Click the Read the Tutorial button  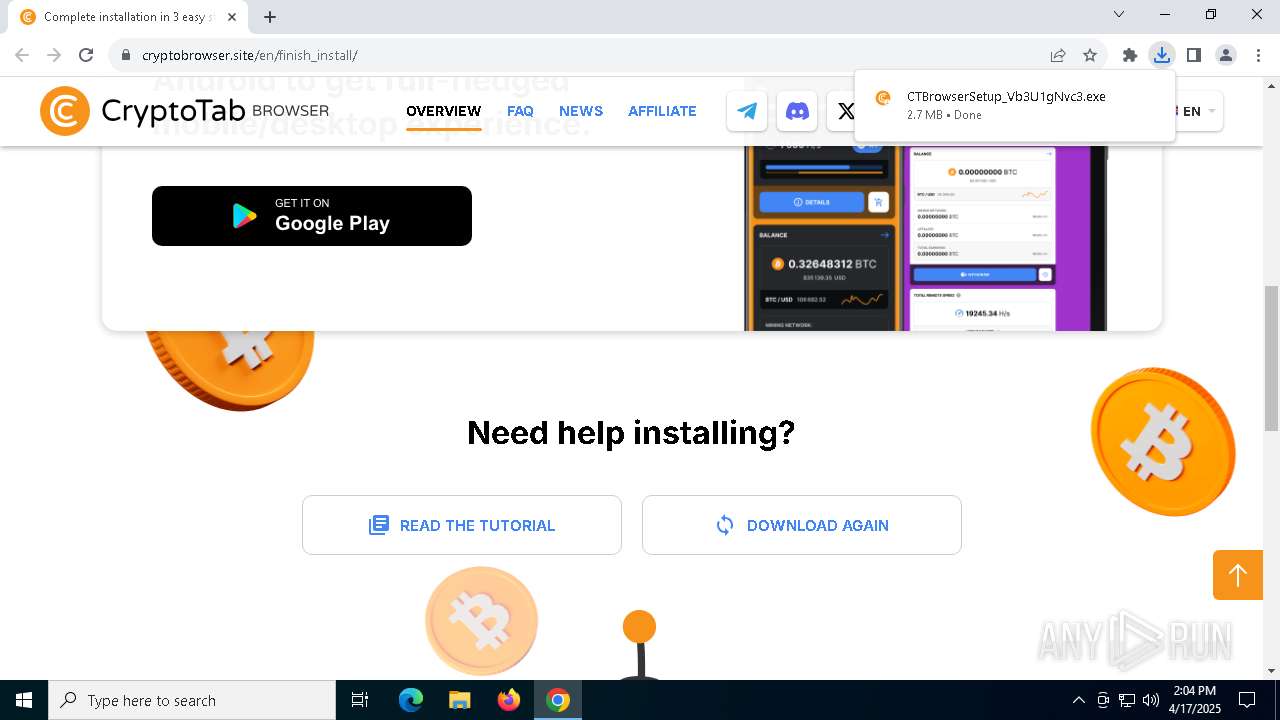462,525
